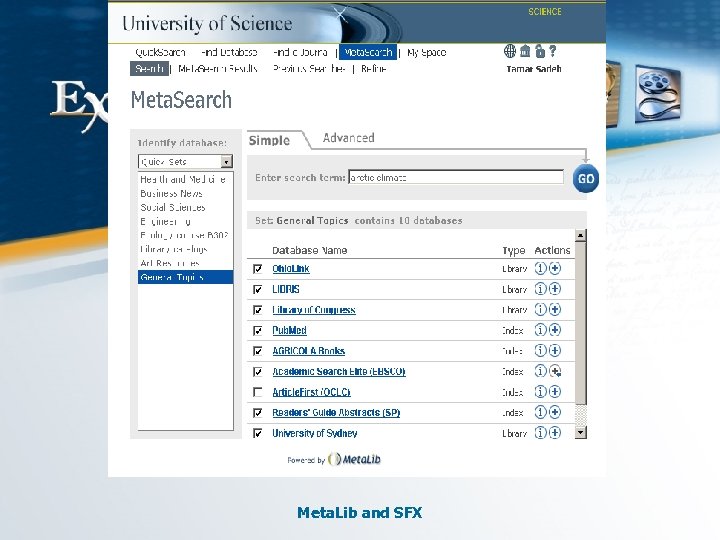Add ArticleFirst (OCLC) via plus icon
The image size is (720, 540).
(x=555, y=391)
